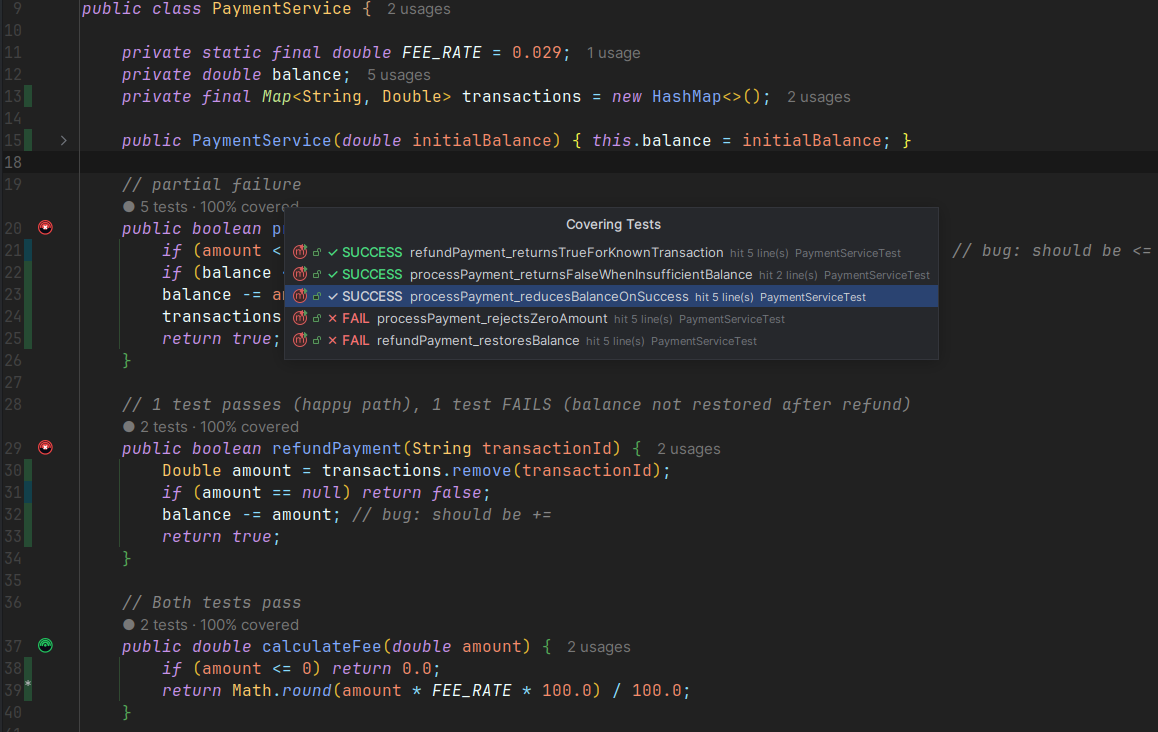Select test processPayment_returnsFalseWhenInsufficientBalance in Covering Tests

611,275
